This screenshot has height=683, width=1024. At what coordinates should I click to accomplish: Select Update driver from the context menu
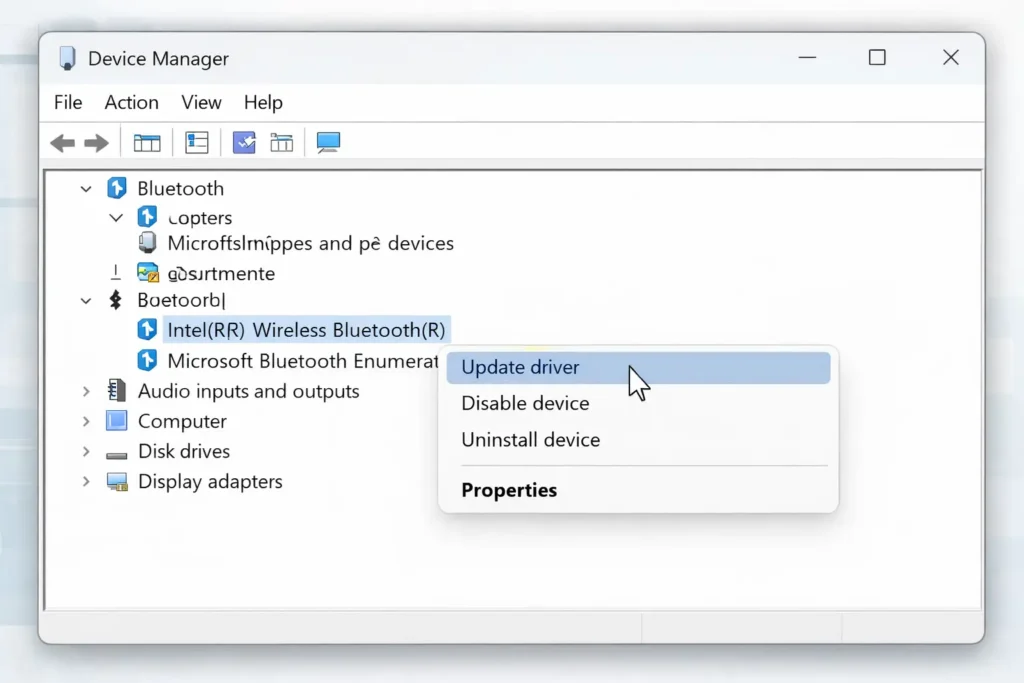click(x=520, y=367)
